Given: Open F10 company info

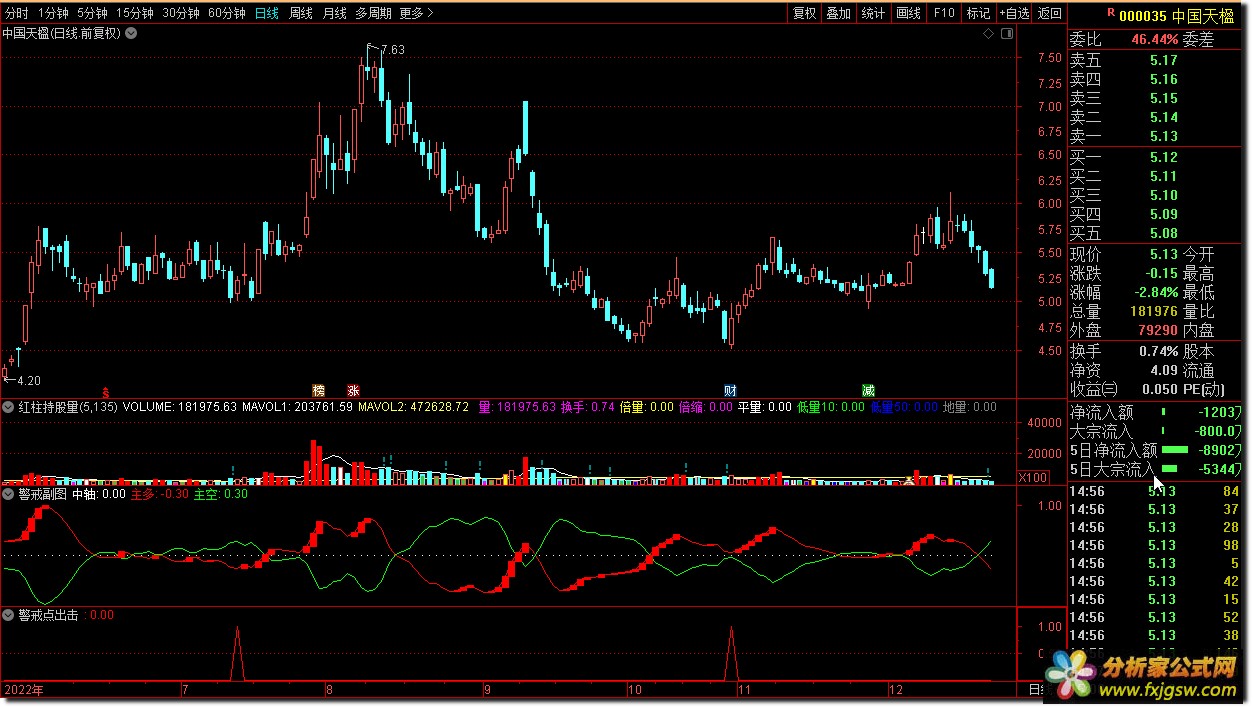Looking at the screenshot, I should click(943, 13).
